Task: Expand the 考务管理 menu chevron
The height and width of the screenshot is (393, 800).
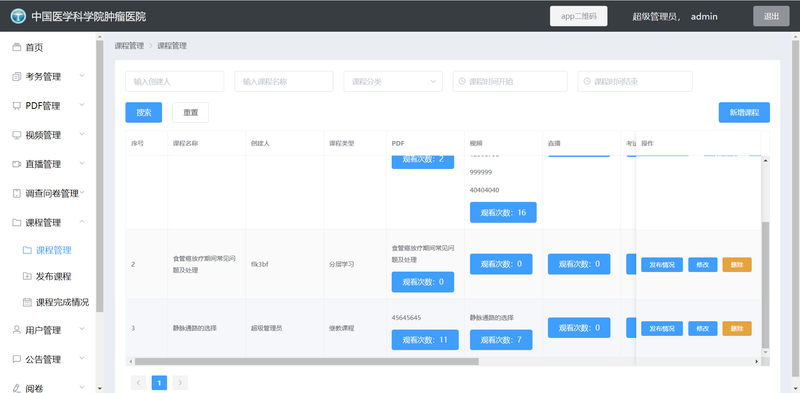Action: pyautogui.click(x=82, y=76)
